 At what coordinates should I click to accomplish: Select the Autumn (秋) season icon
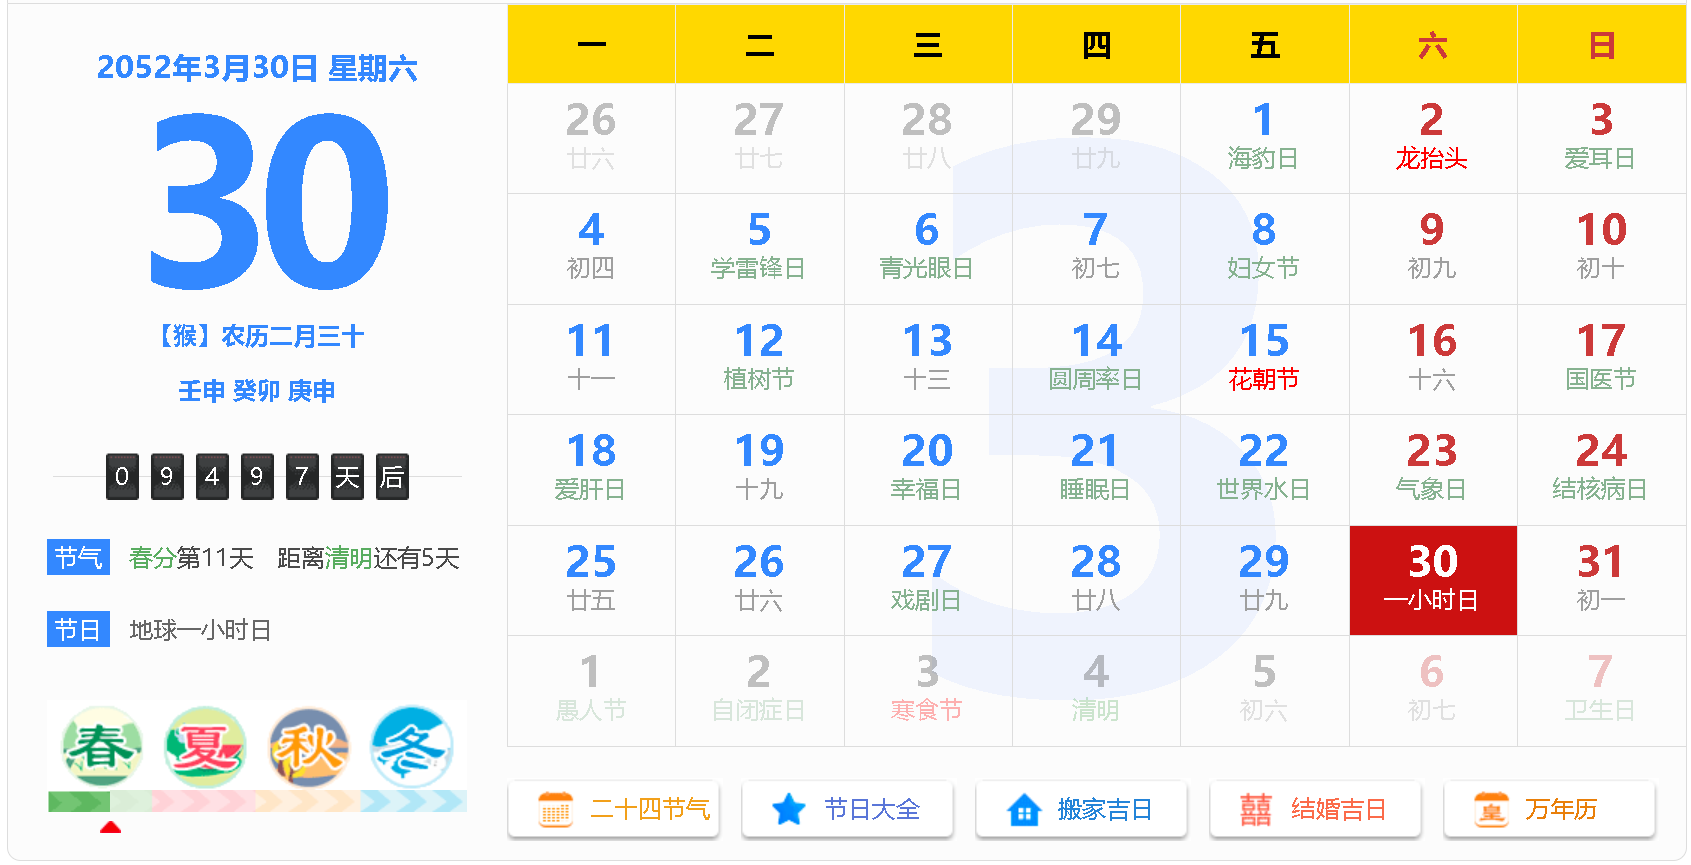pyautogui.click(x=309, y=747)
